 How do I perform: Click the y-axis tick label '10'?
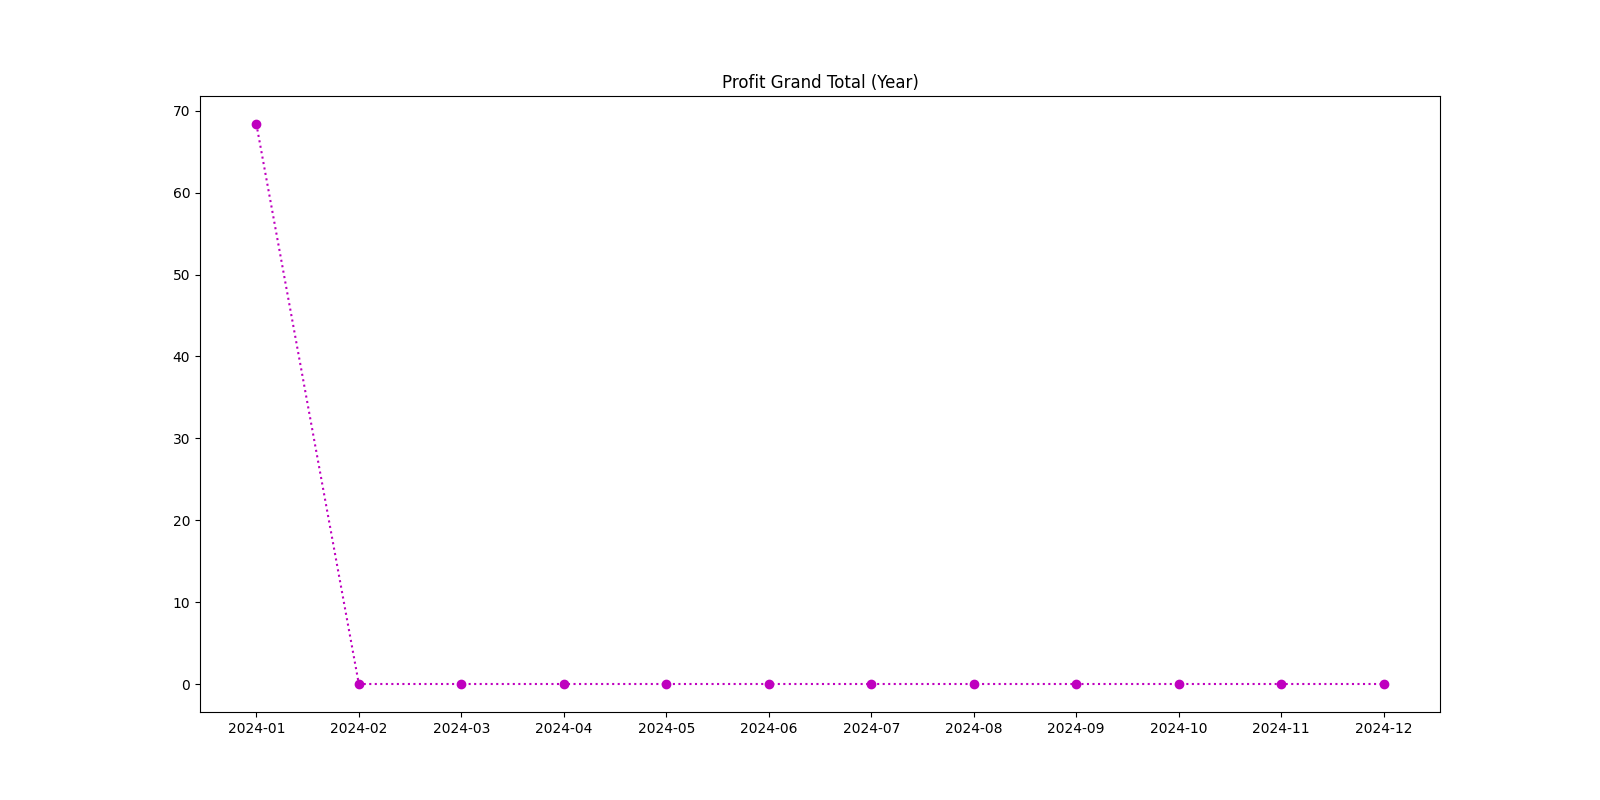click(x=181, y=603)
